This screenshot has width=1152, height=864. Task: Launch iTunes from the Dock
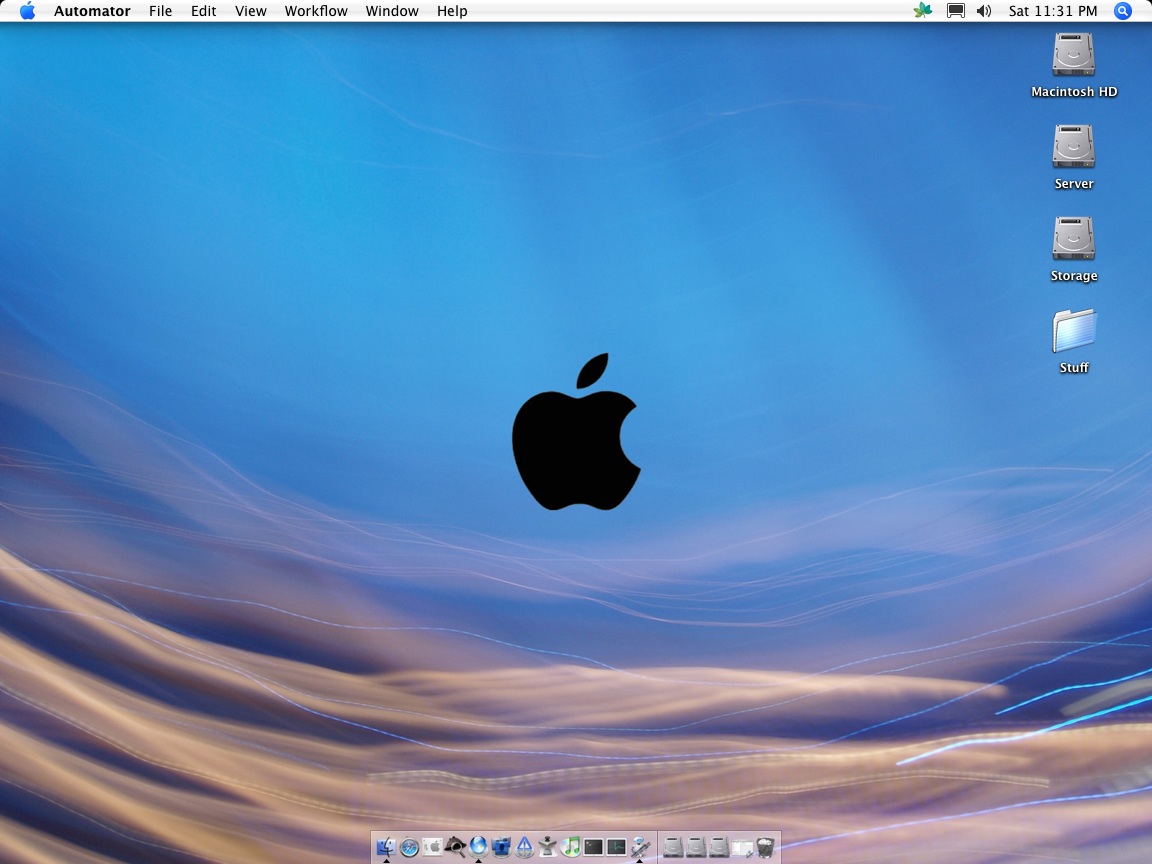[x=571, y=847]
